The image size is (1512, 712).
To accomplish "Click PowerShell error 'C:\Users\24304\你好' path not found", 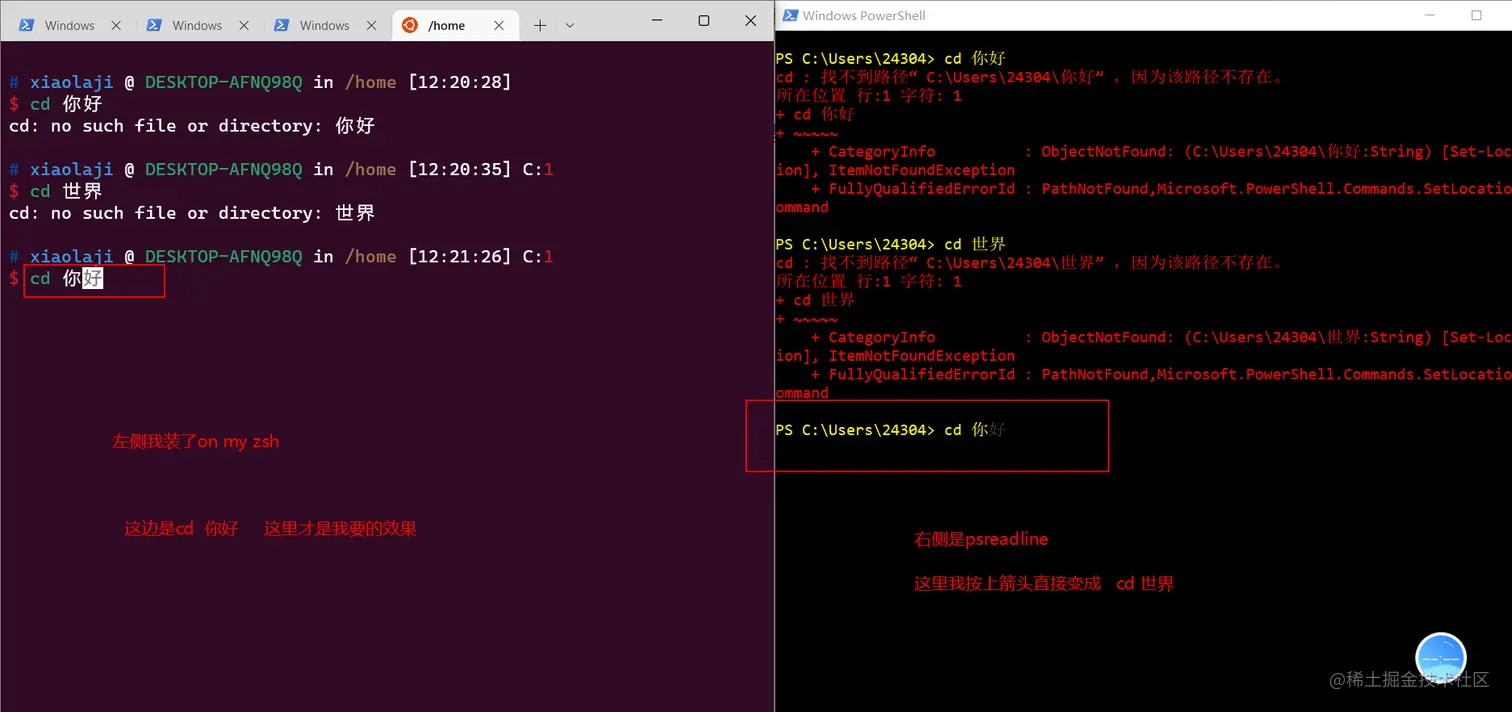I will (1029, 77).
